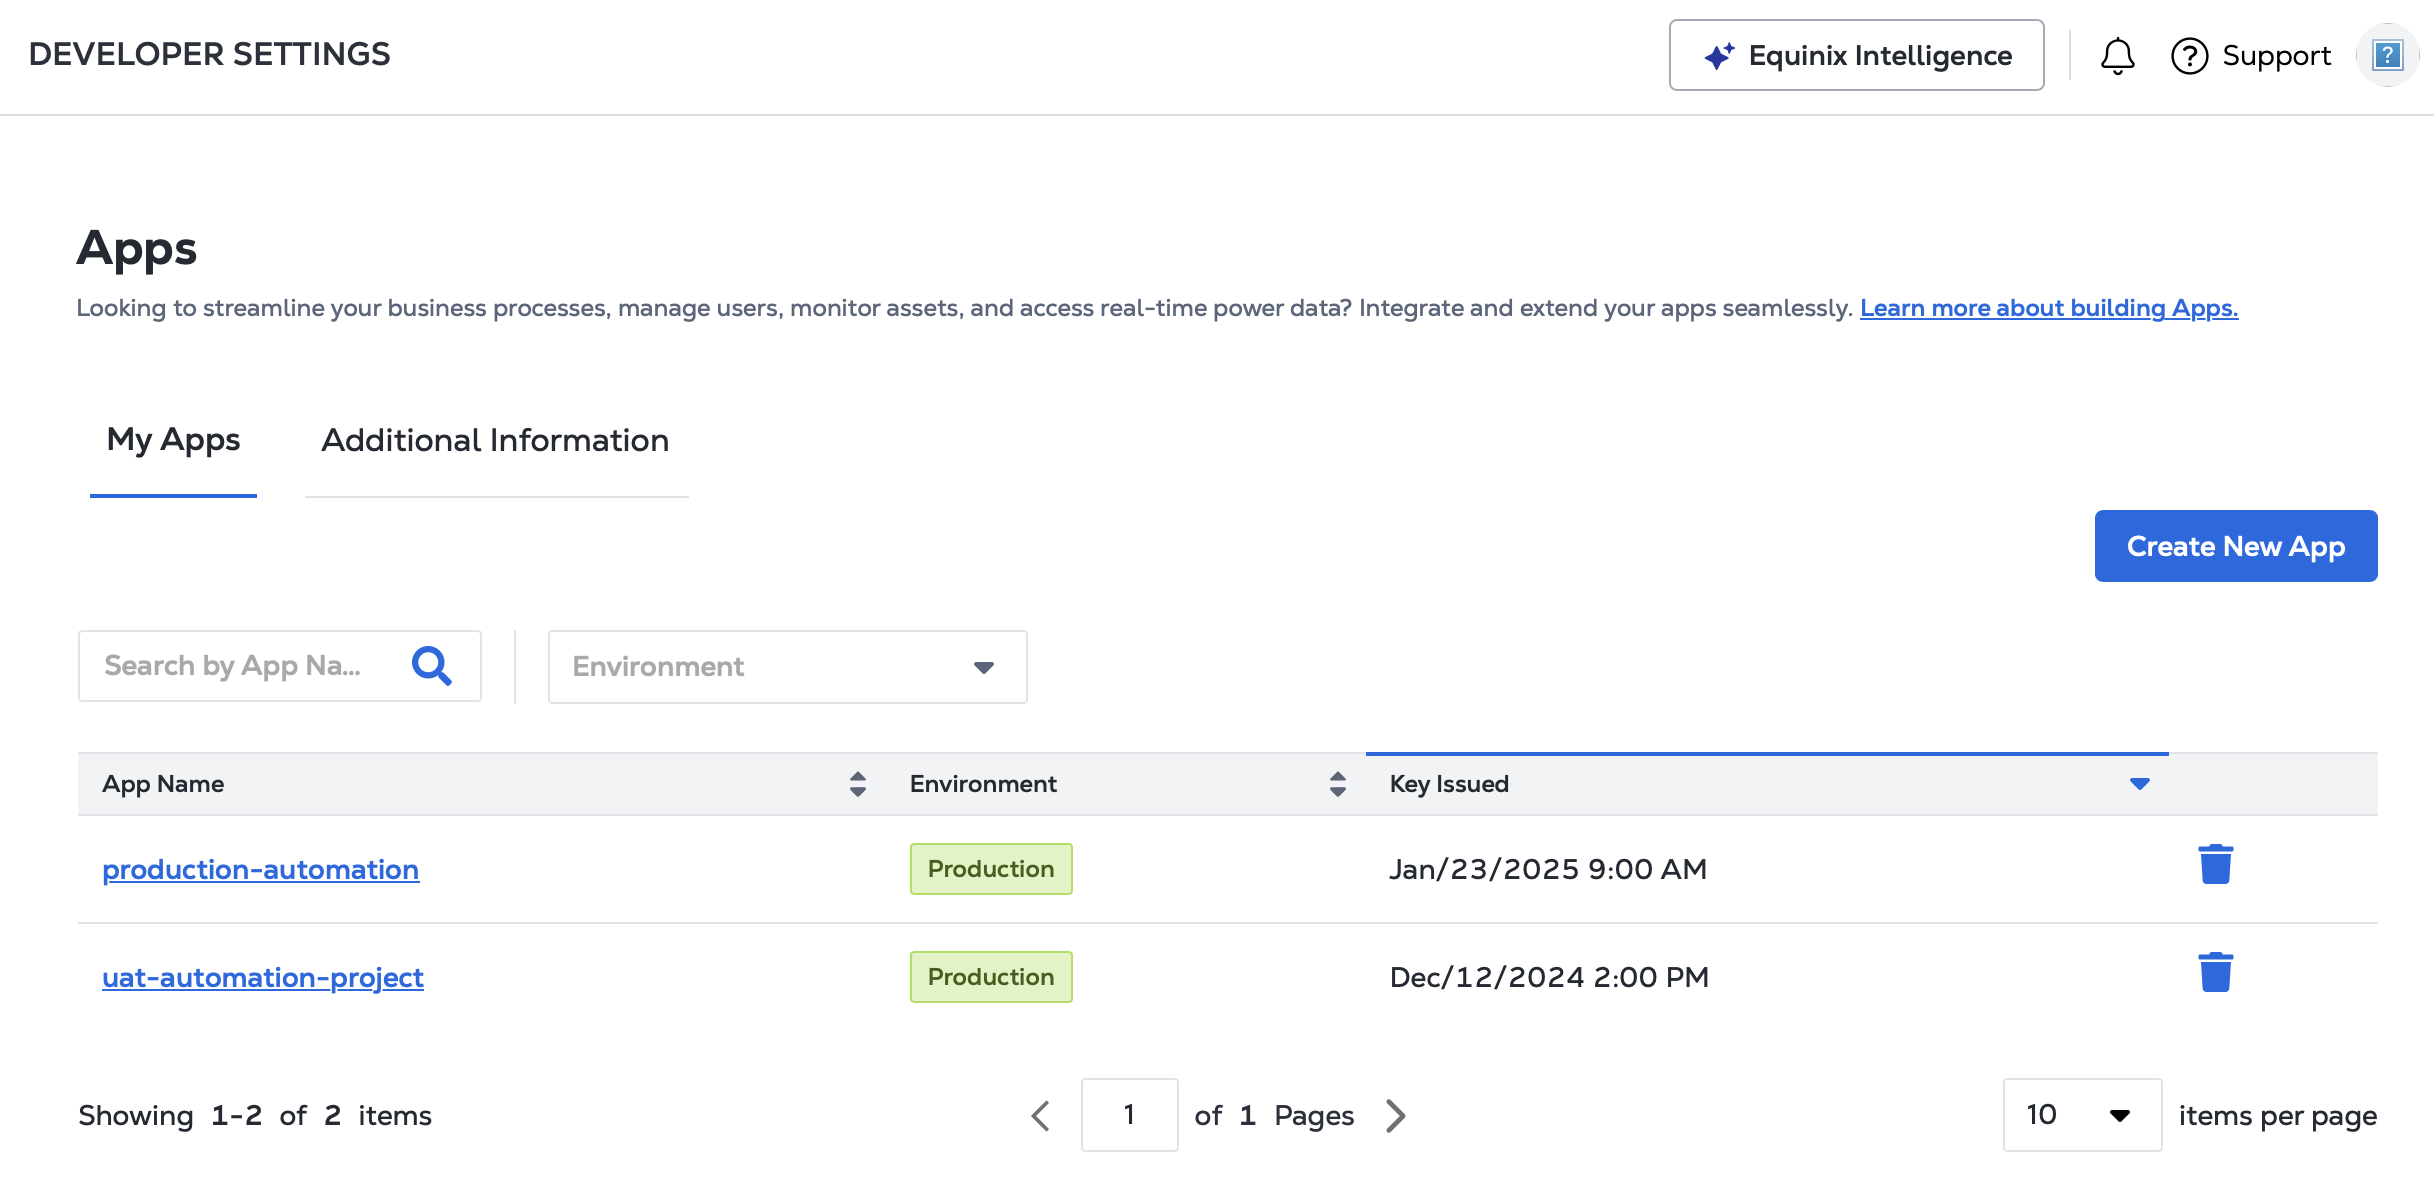Switch to Additional Information tab
This screenshot has height=1198, width=2434.
495,441
